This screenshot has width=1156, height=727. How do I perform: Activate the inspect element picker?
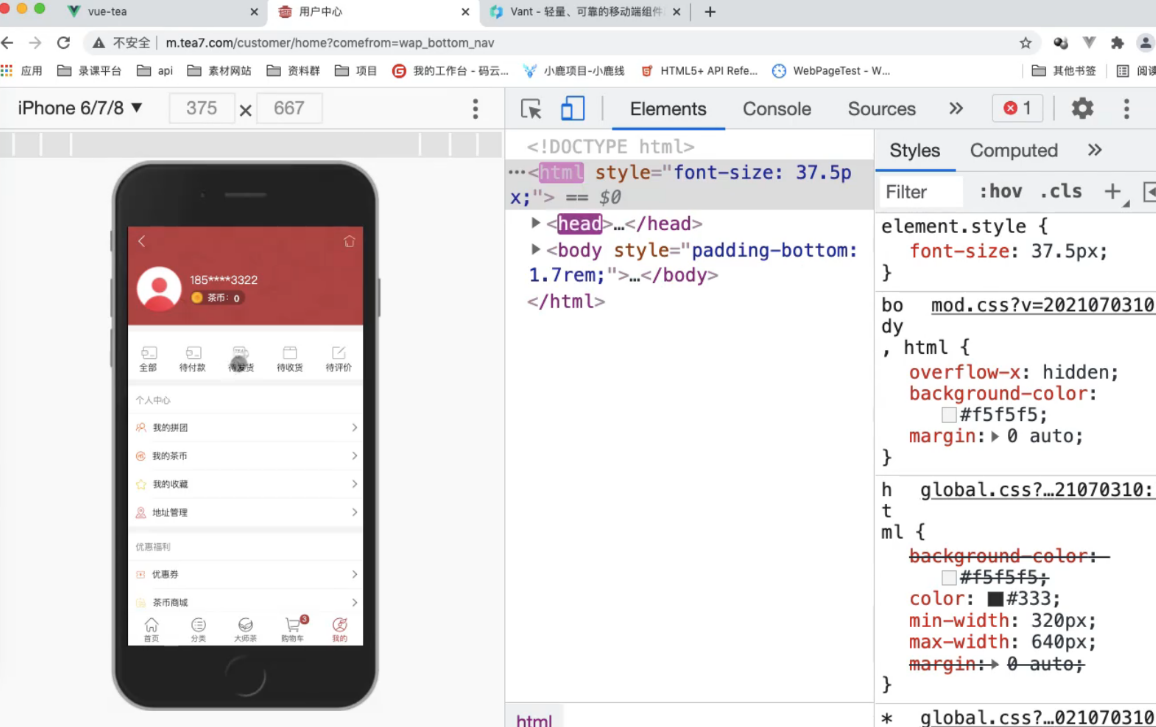tap(531, 109)
